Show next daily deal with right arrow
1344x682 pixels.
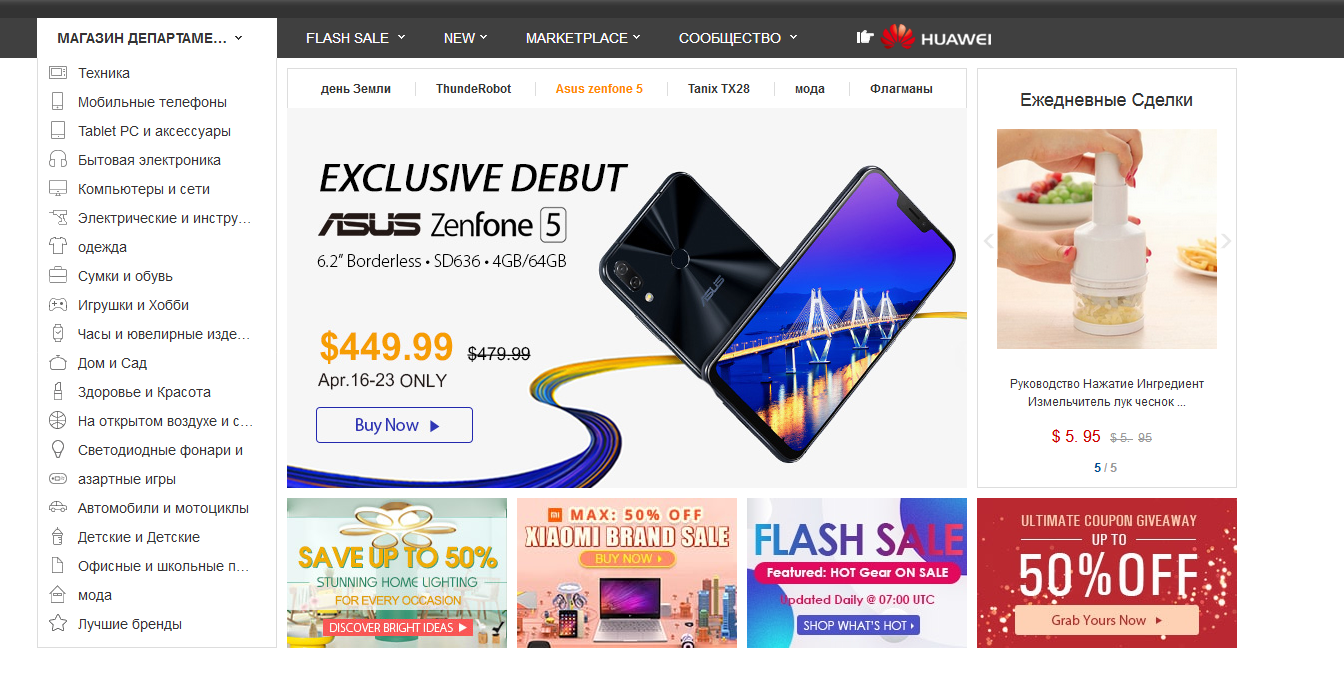1226,240
